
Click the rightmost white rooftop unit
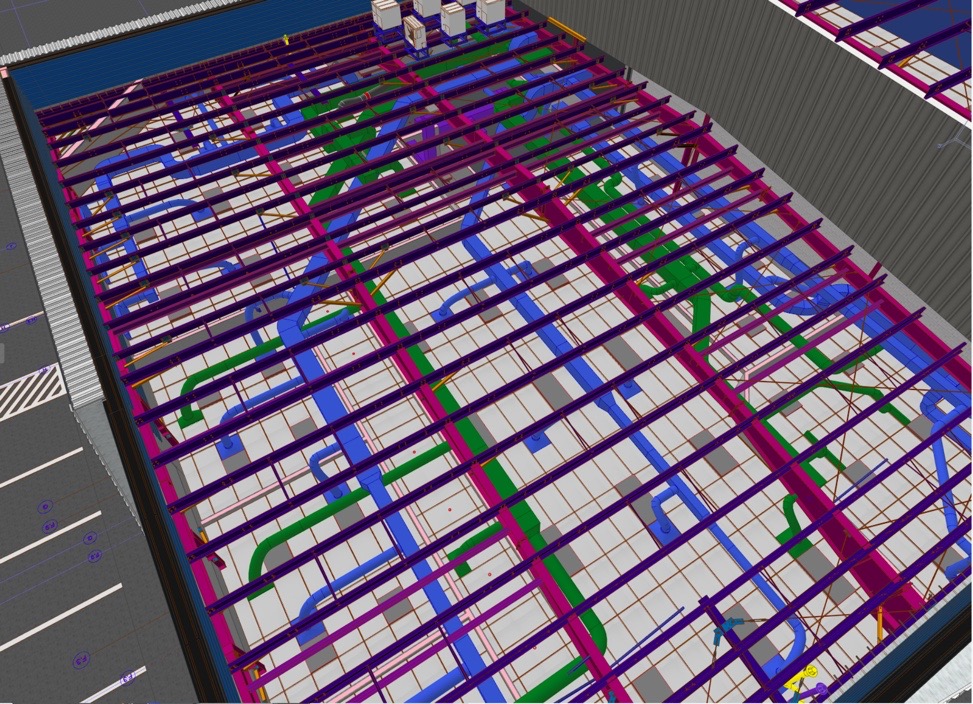coord(490,10)
